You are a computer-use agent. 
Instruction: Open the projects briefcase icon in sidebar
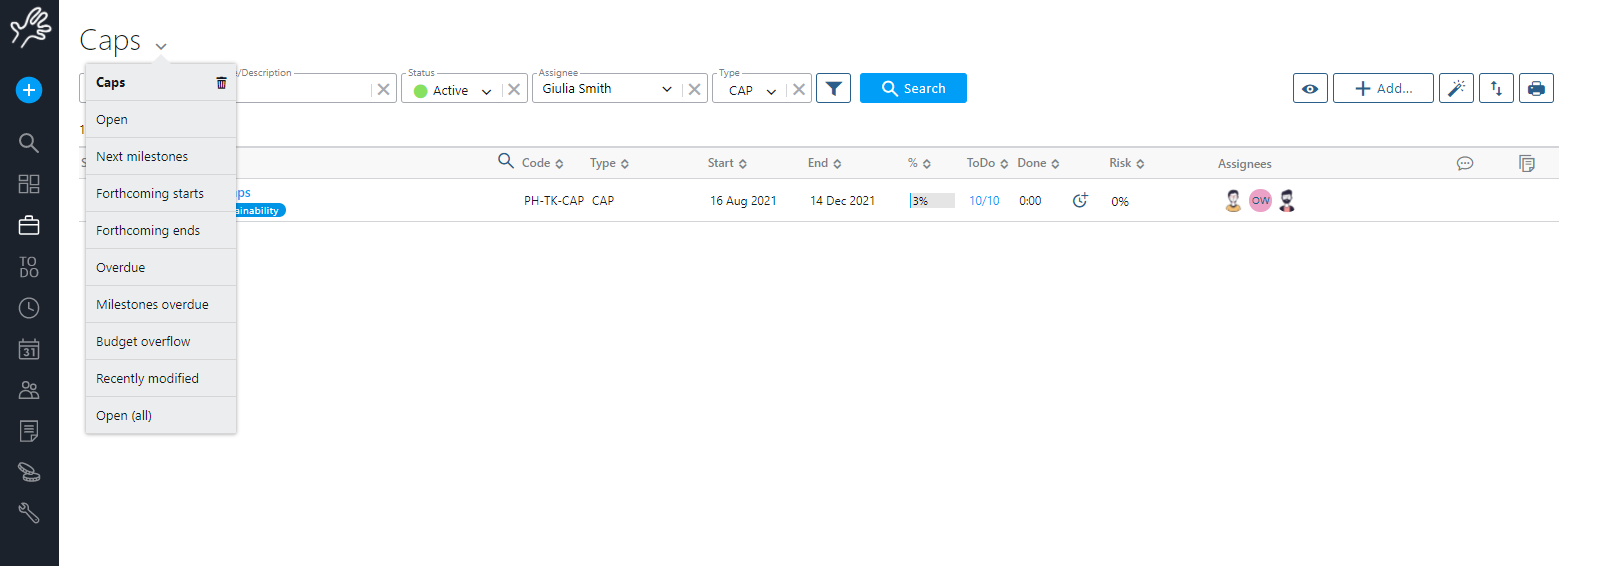(x=29, y=226)
